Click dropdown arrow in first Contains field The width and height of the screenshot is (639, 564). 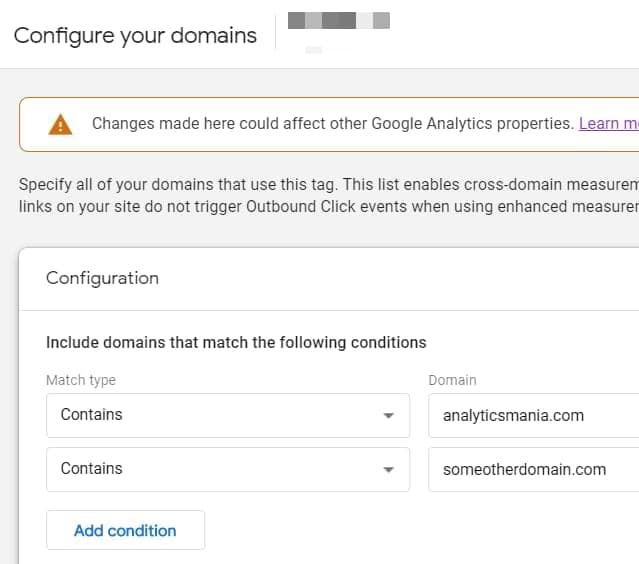pyautogui.click(x=389, y=416)
